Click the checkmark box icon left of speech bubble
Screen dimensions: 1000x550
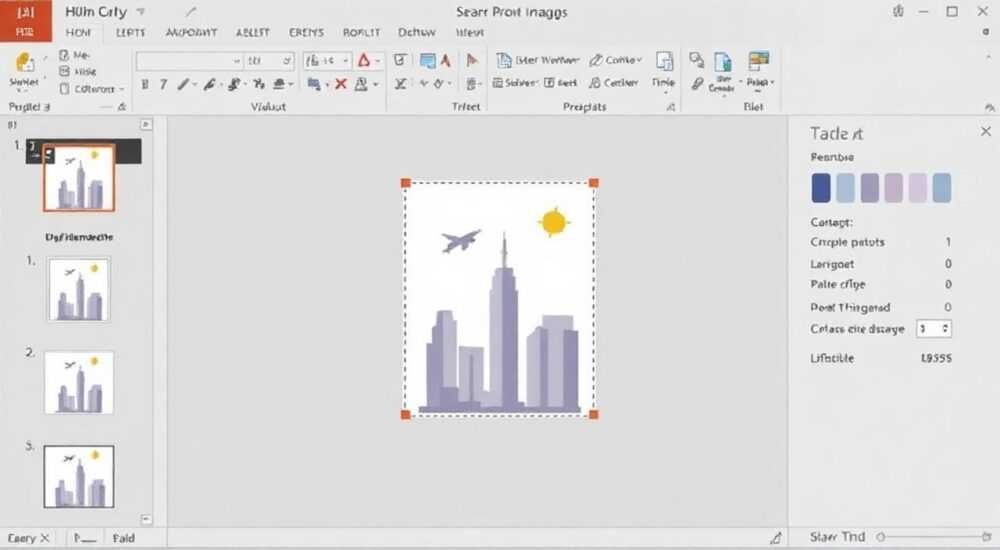coord(400,60)
